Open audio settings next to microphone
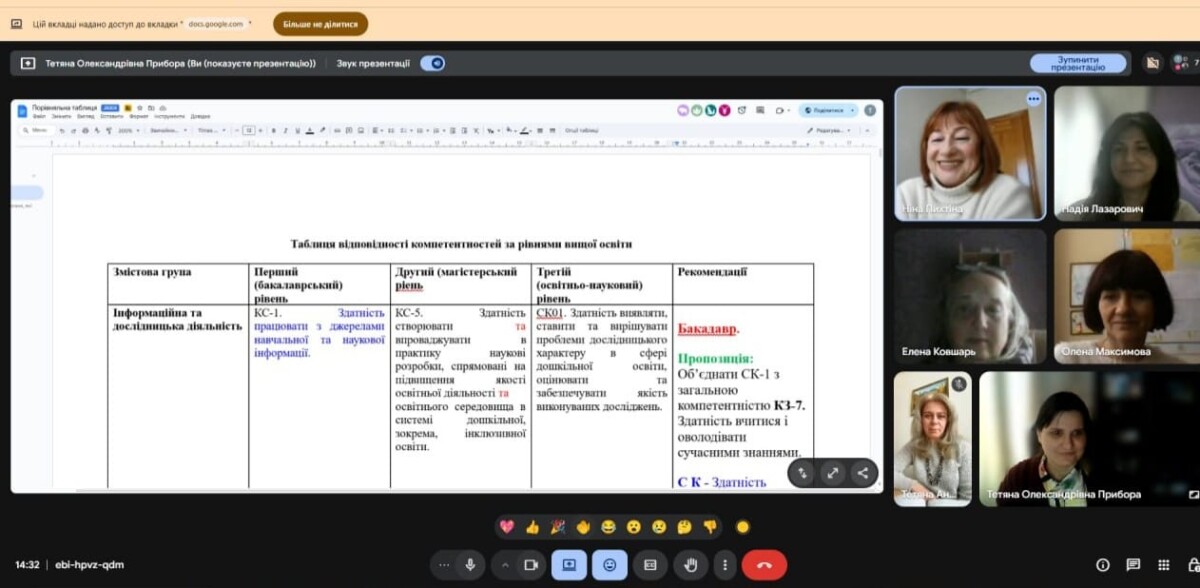 [x=445, y=565]
